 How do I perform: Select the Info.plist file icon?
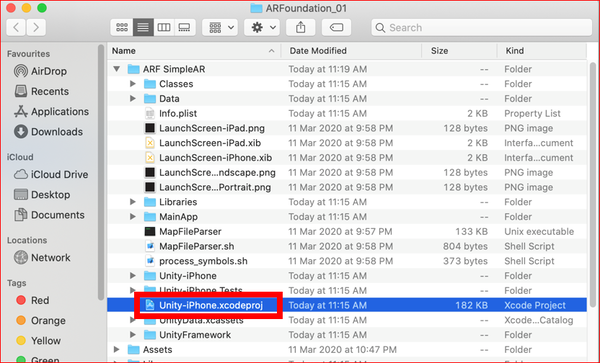(x=150, y=113)
